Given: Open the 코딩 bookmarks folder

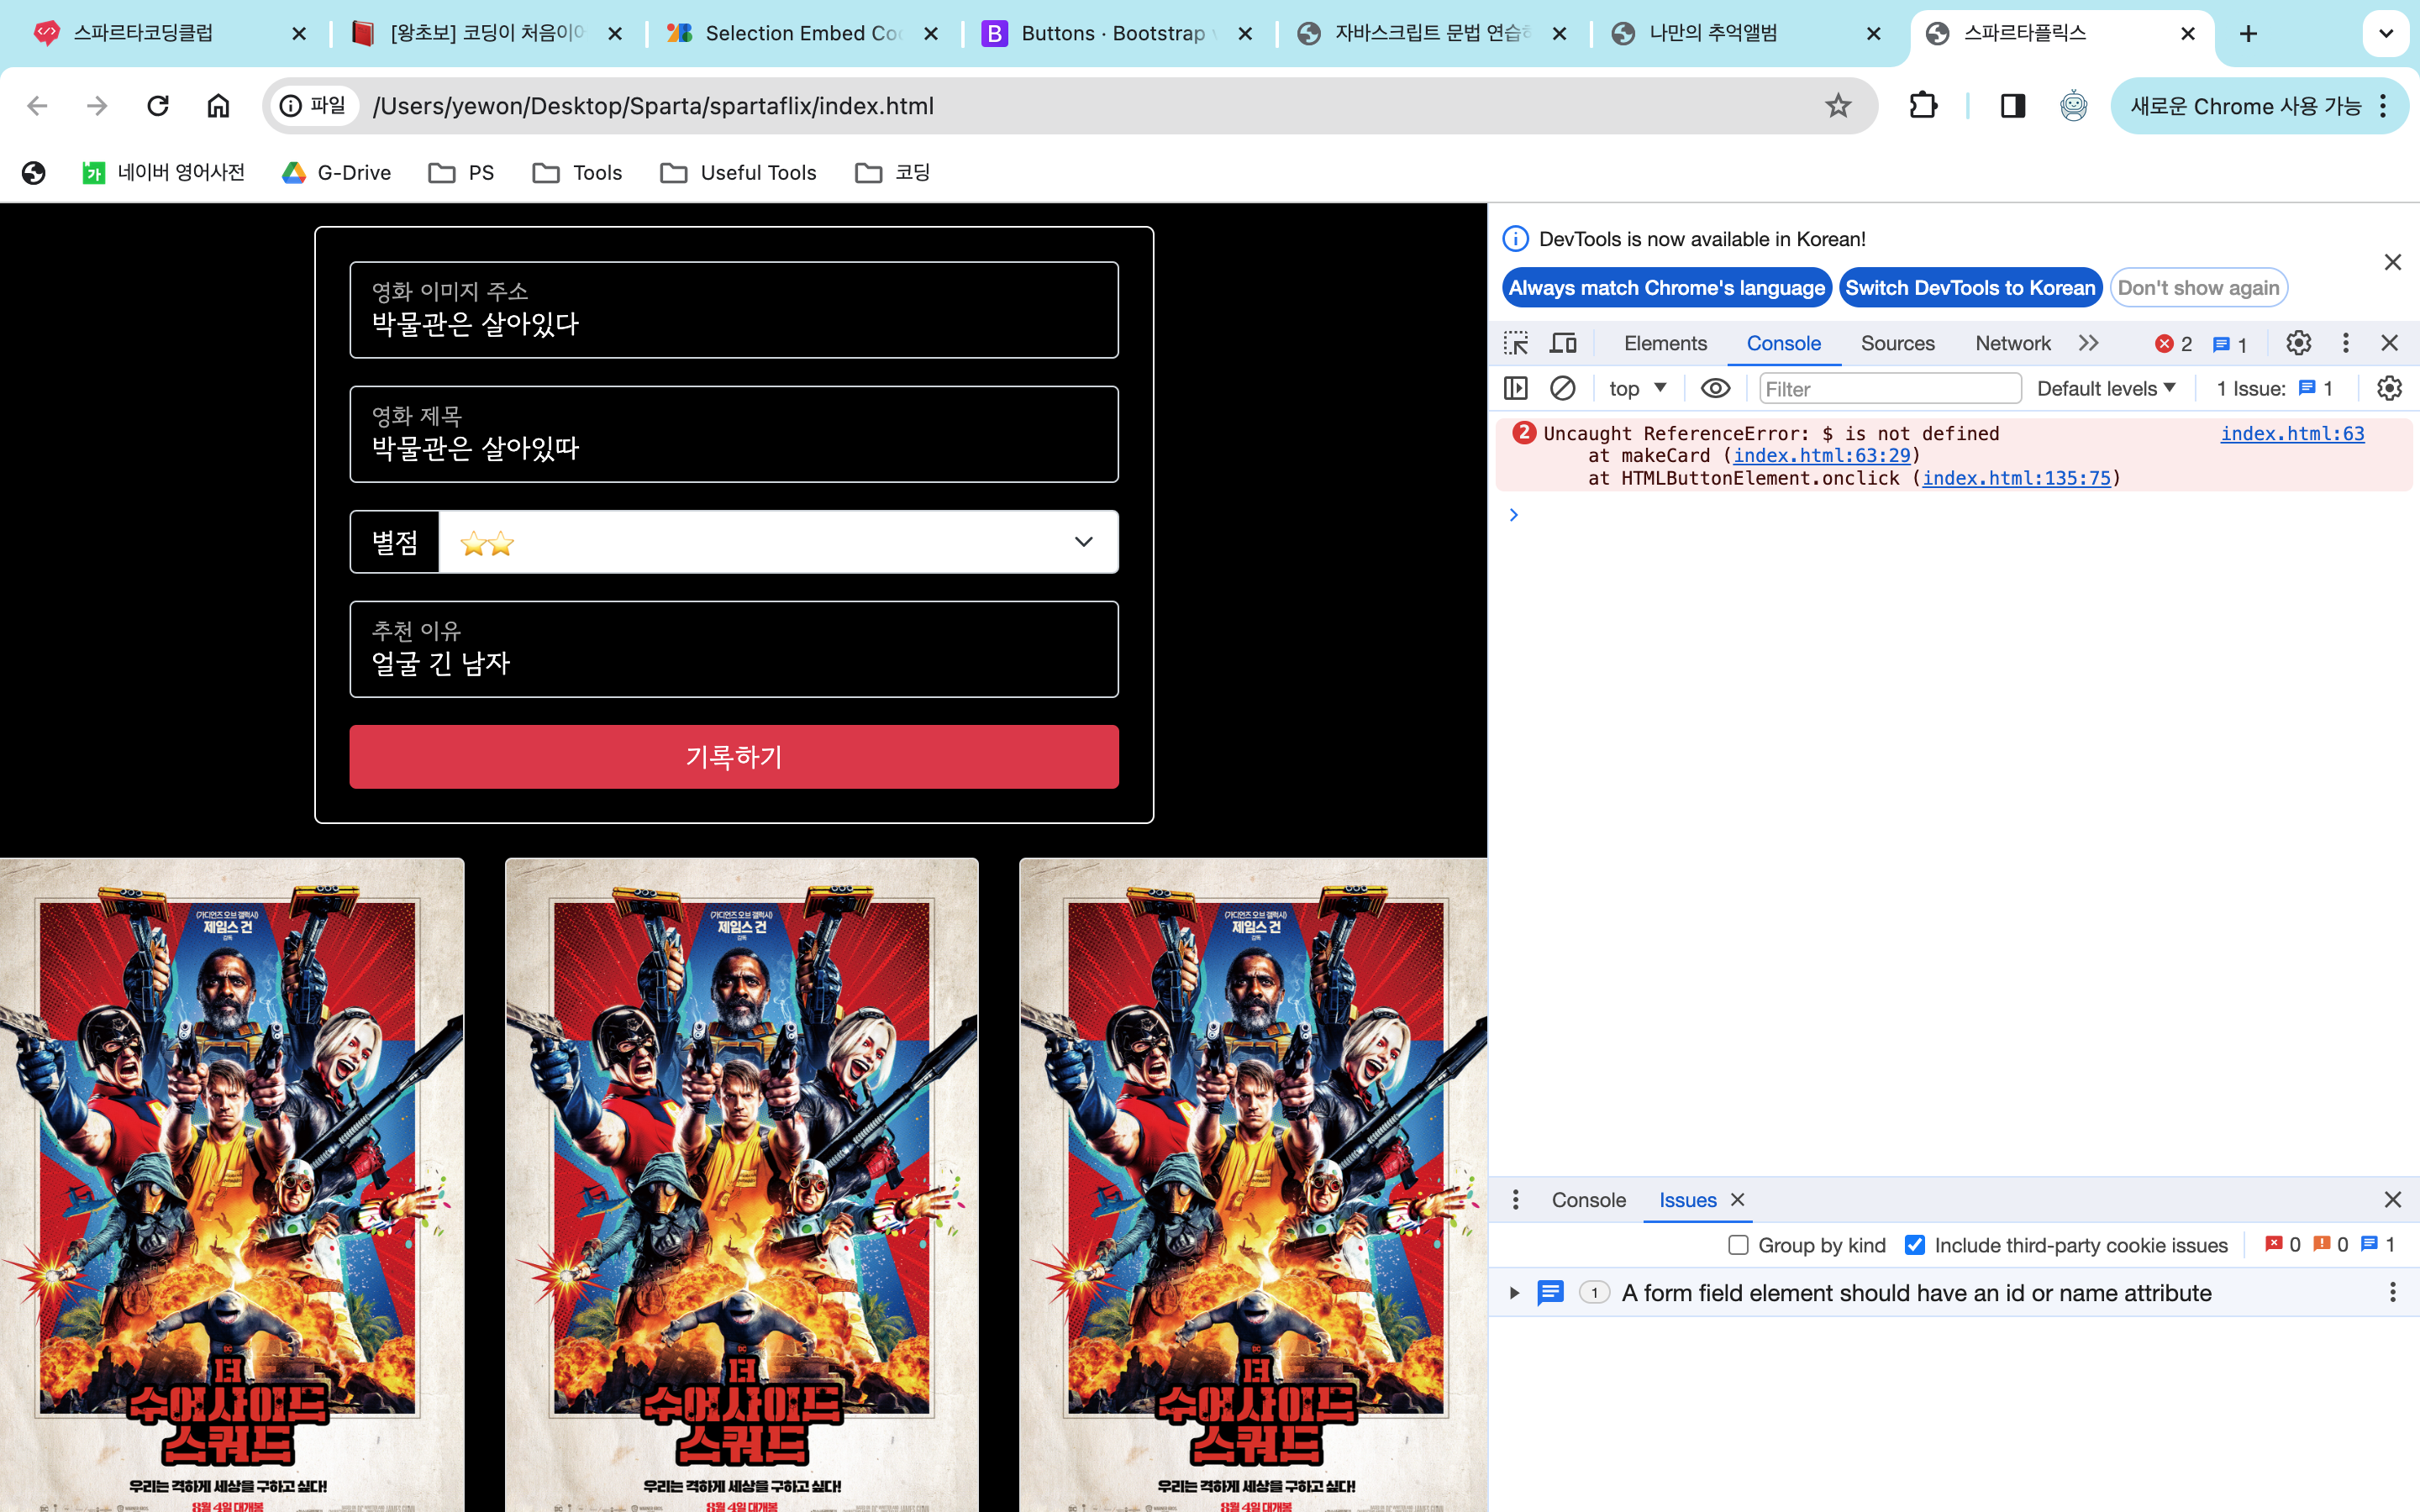Looking at the screenshot, I should pyautogui.click(x=892, y=173).
